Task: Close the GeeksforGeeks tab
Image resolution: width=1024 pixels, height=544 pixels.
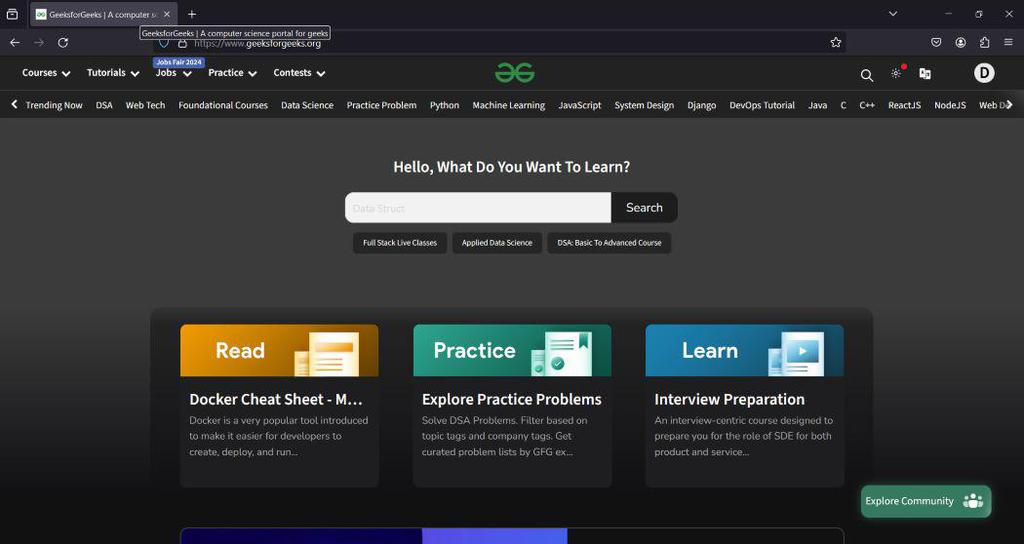Action: pyautogui.click(x=167, y=14)
